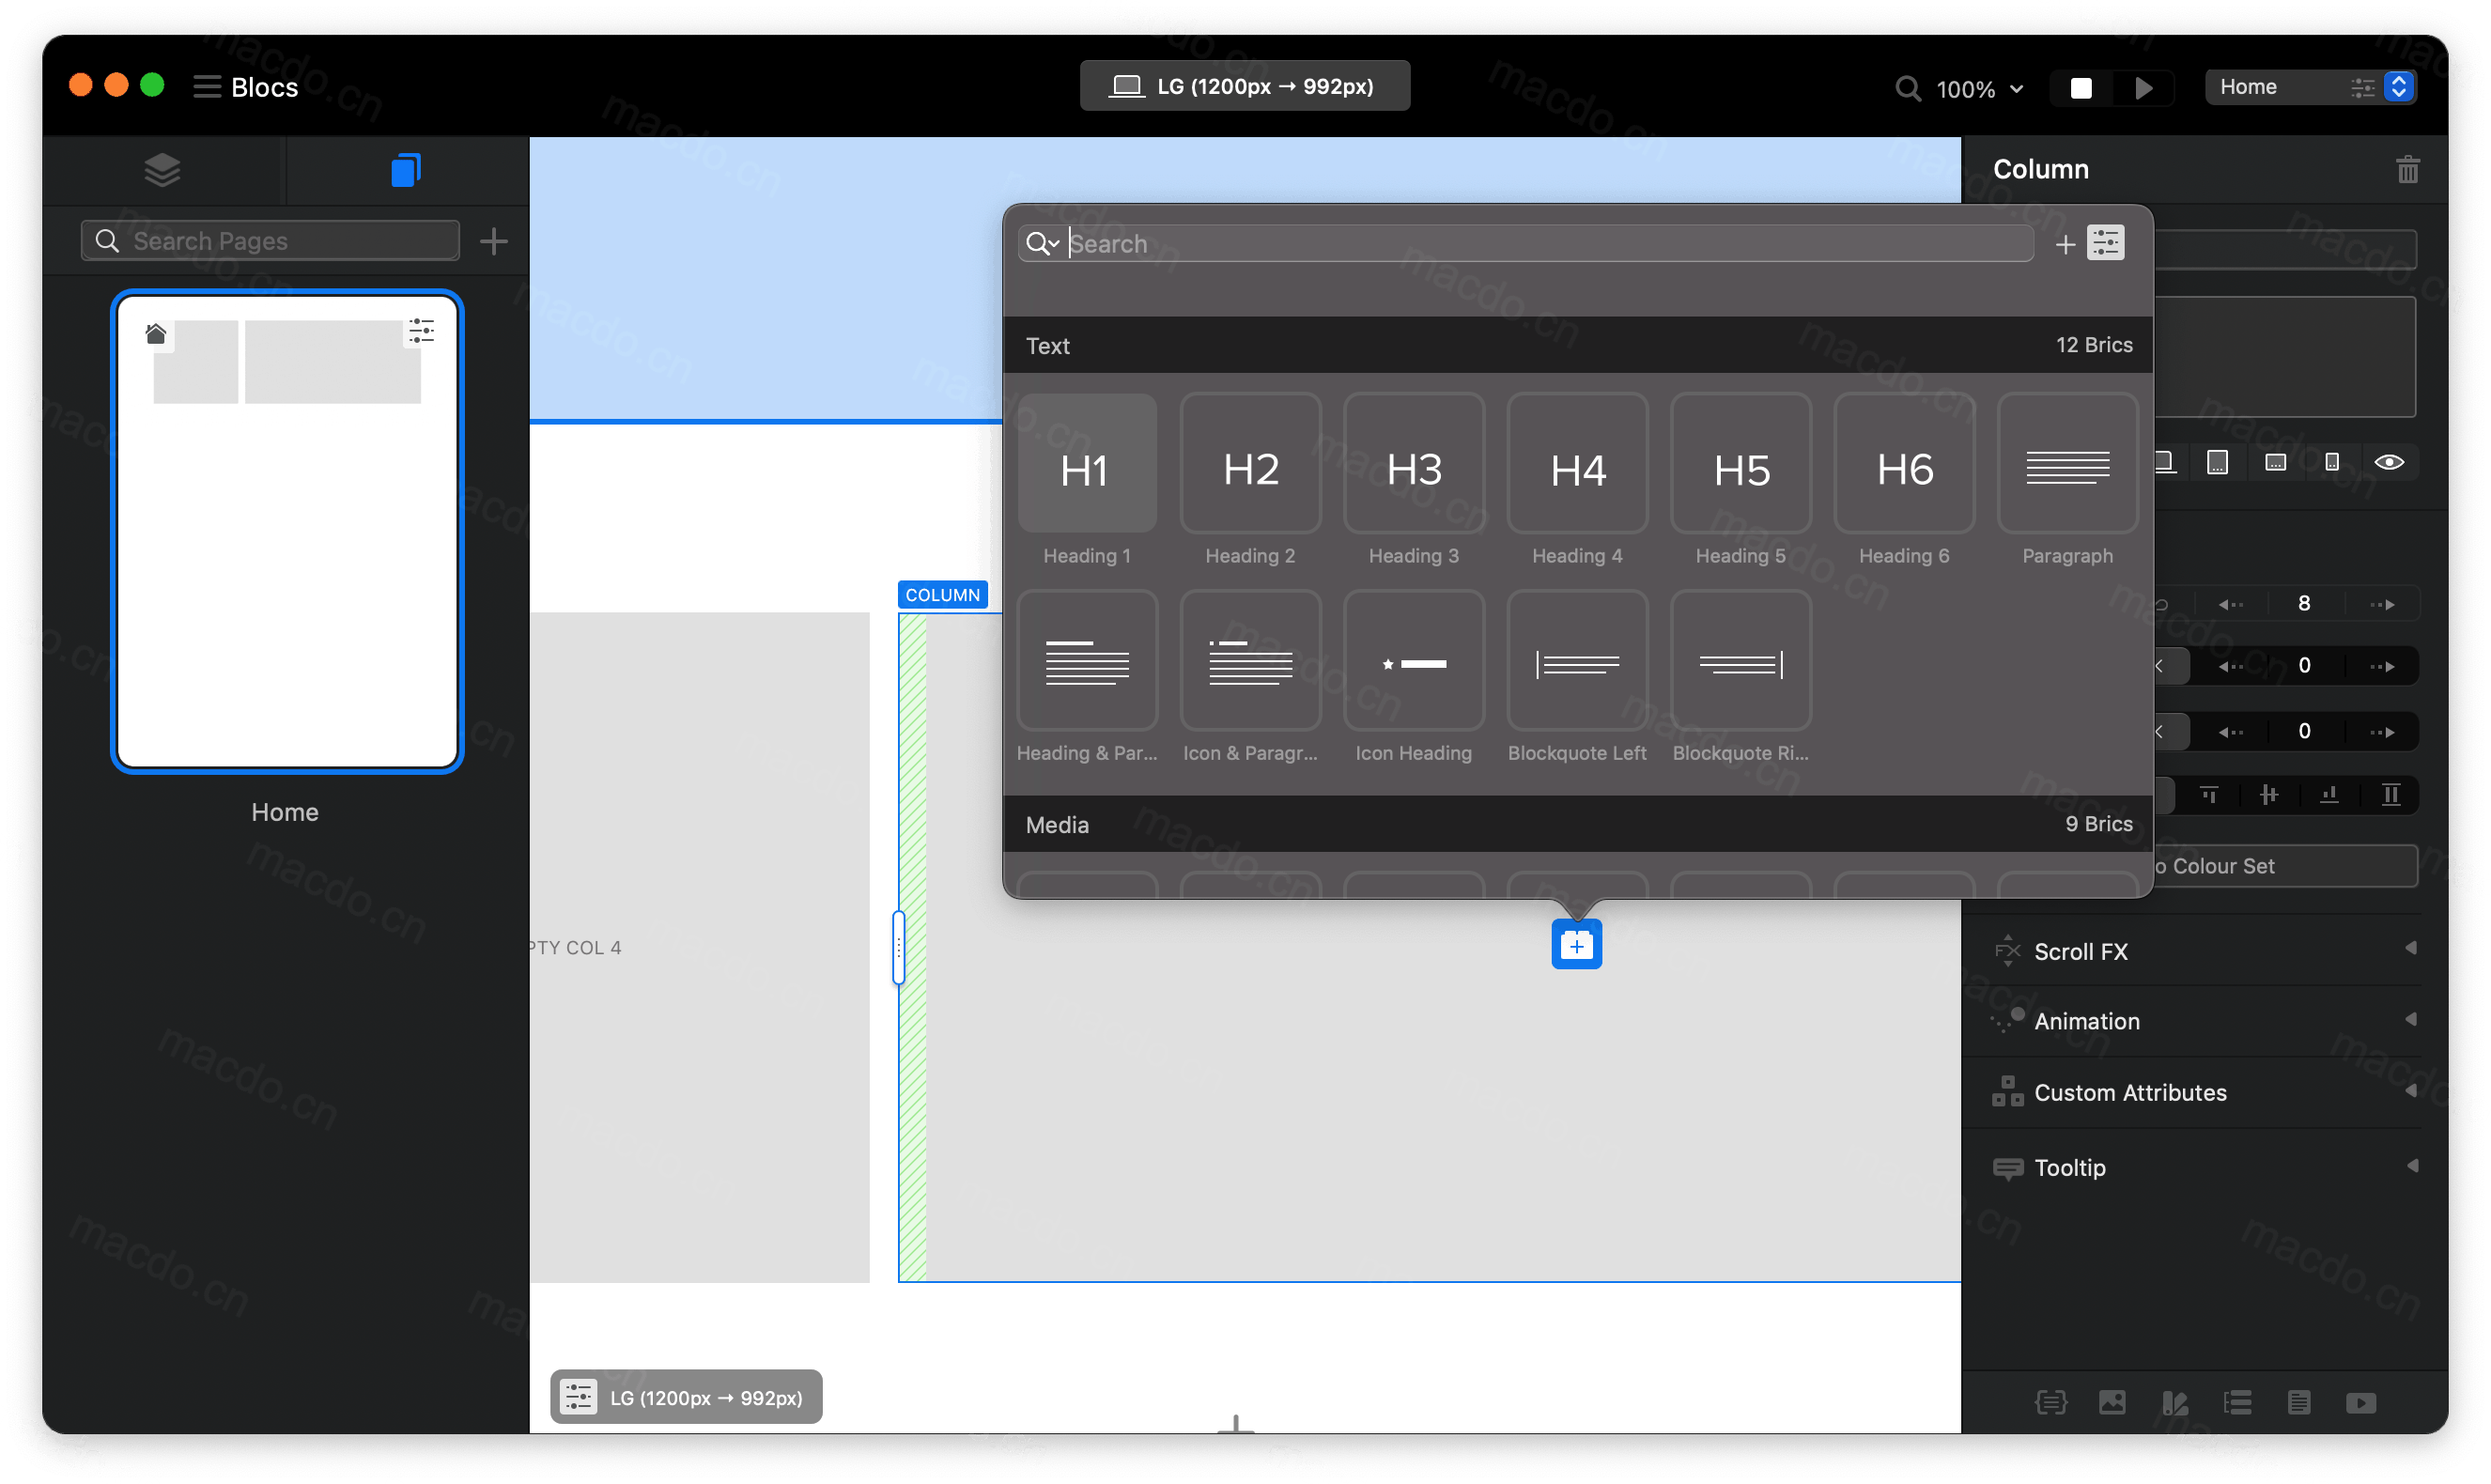
Task: Enable the page preview playback
Action: (2144, 86)
